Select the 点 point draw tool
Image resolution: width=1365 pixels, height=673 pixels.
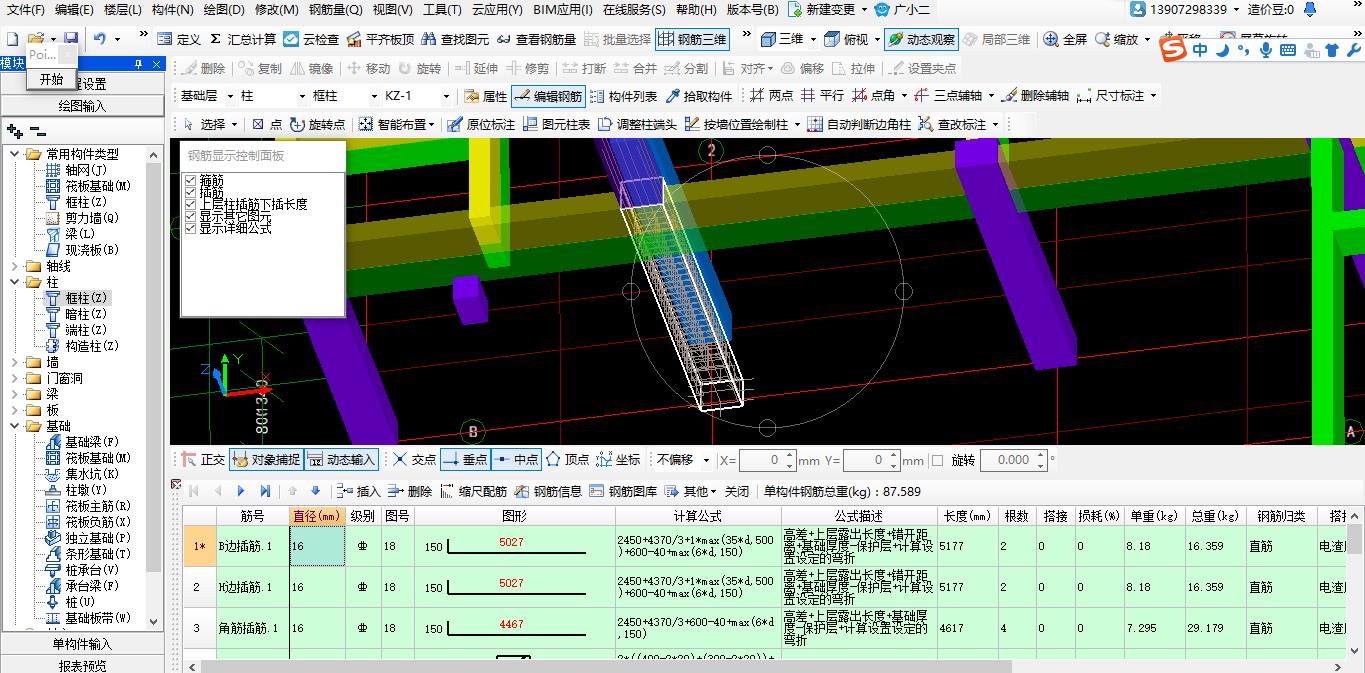click(x=267, y=124)
